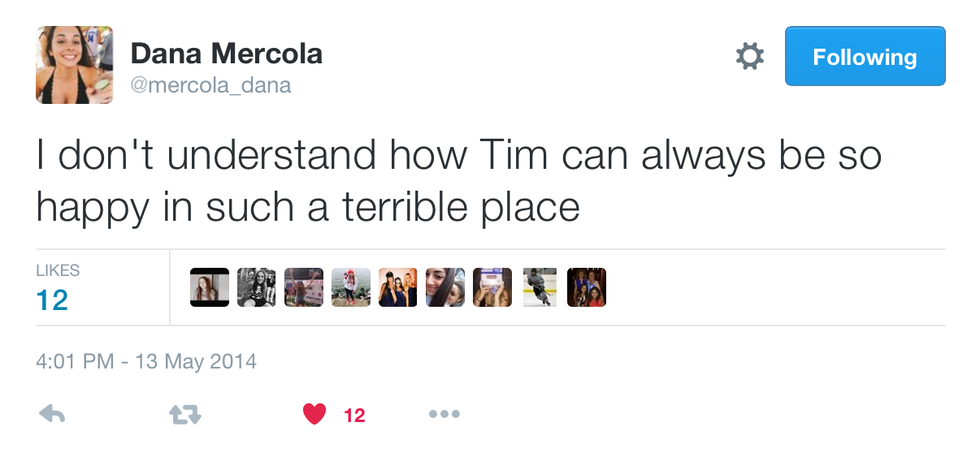Open the three-dots more options menu
The image size is (980, 474).
coord(443,414)
